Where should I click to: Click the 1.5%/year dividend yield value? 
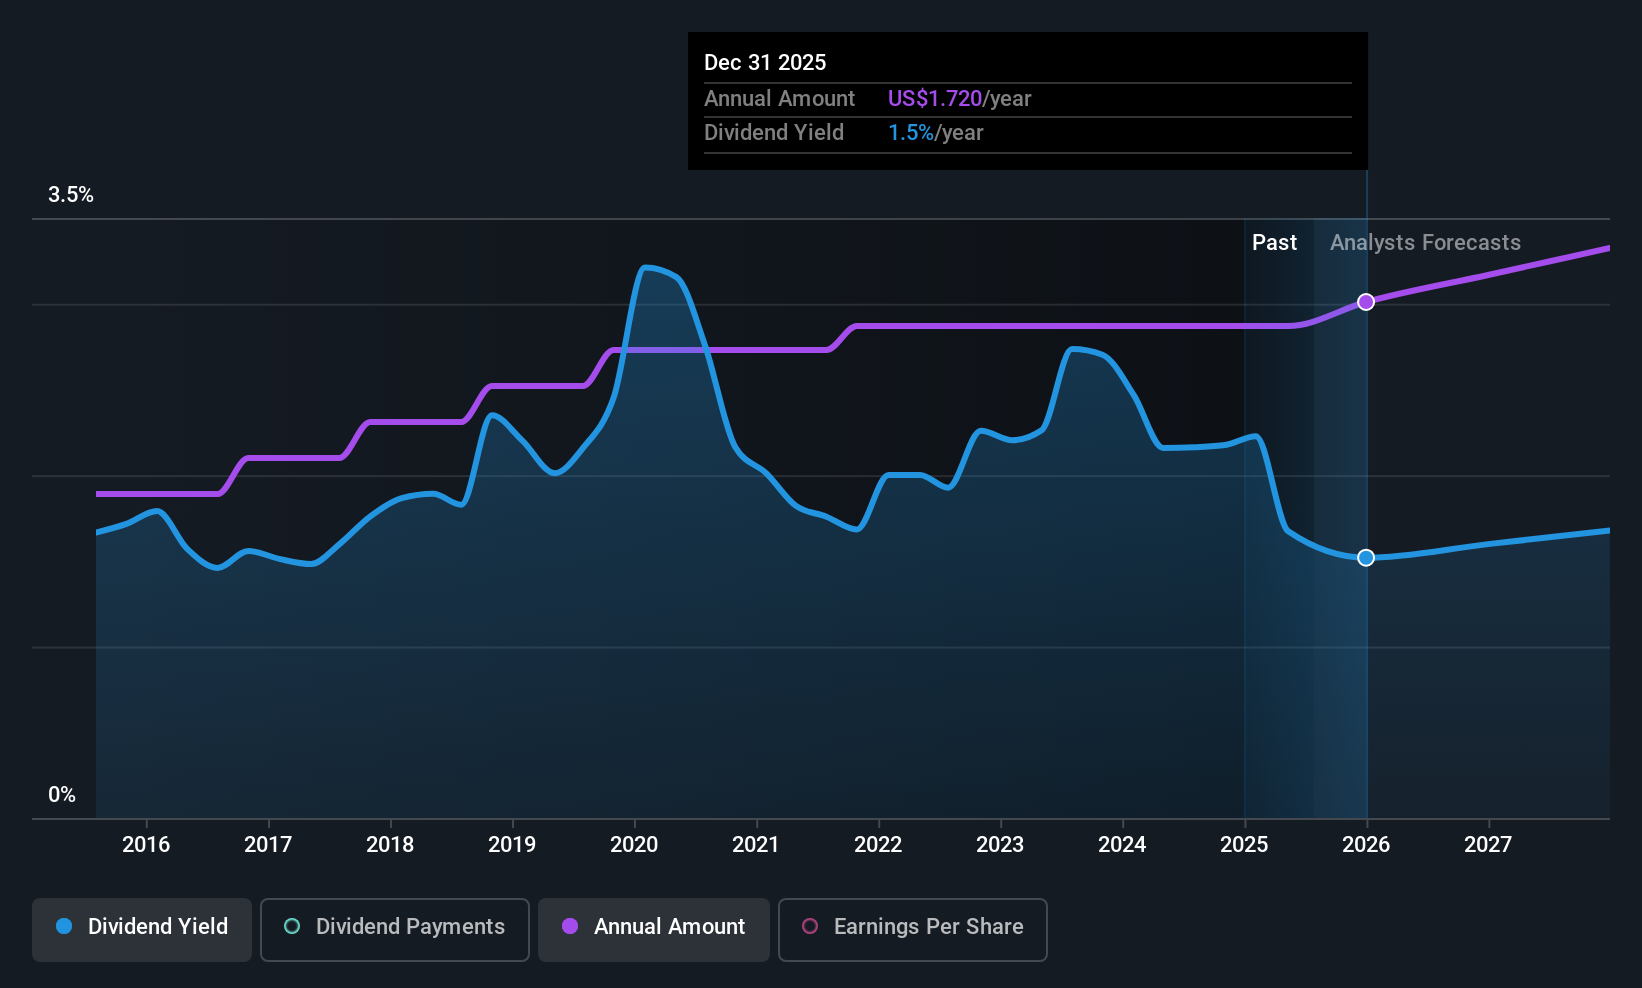935,132
